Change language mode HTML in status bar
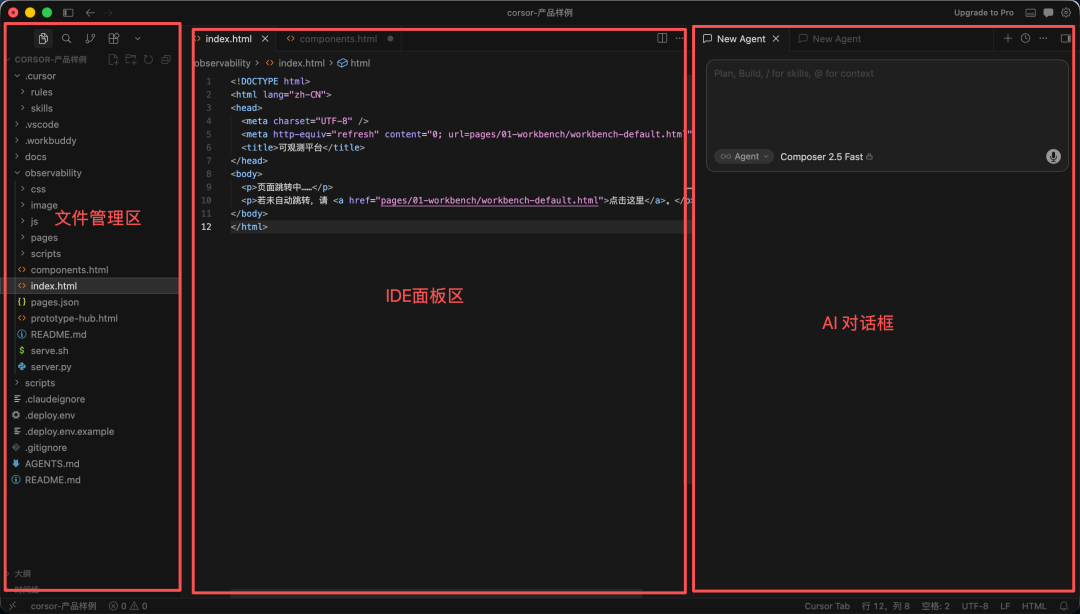The image size is (1080, 614). [x=1034, y=606]
